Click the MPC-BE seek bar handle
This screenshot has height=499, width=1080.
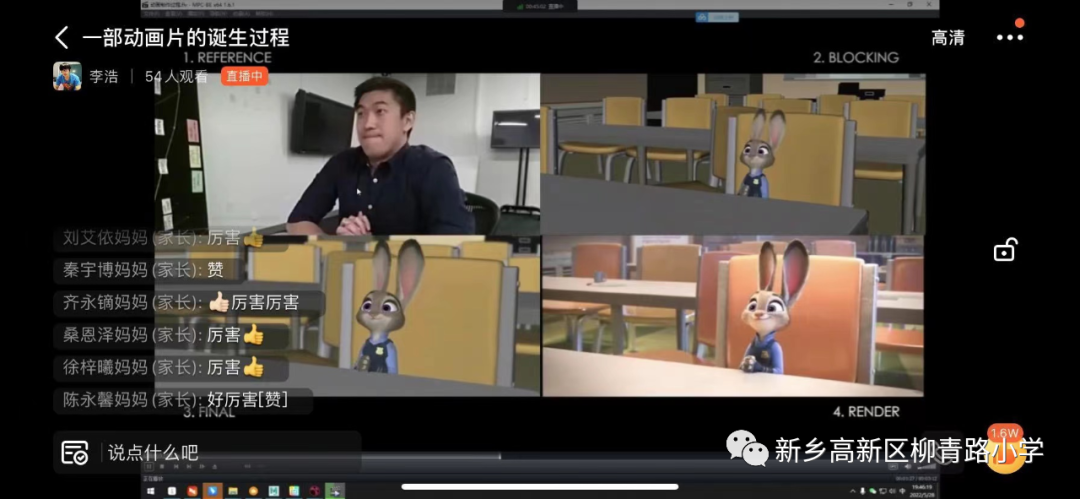coord(501,456)
